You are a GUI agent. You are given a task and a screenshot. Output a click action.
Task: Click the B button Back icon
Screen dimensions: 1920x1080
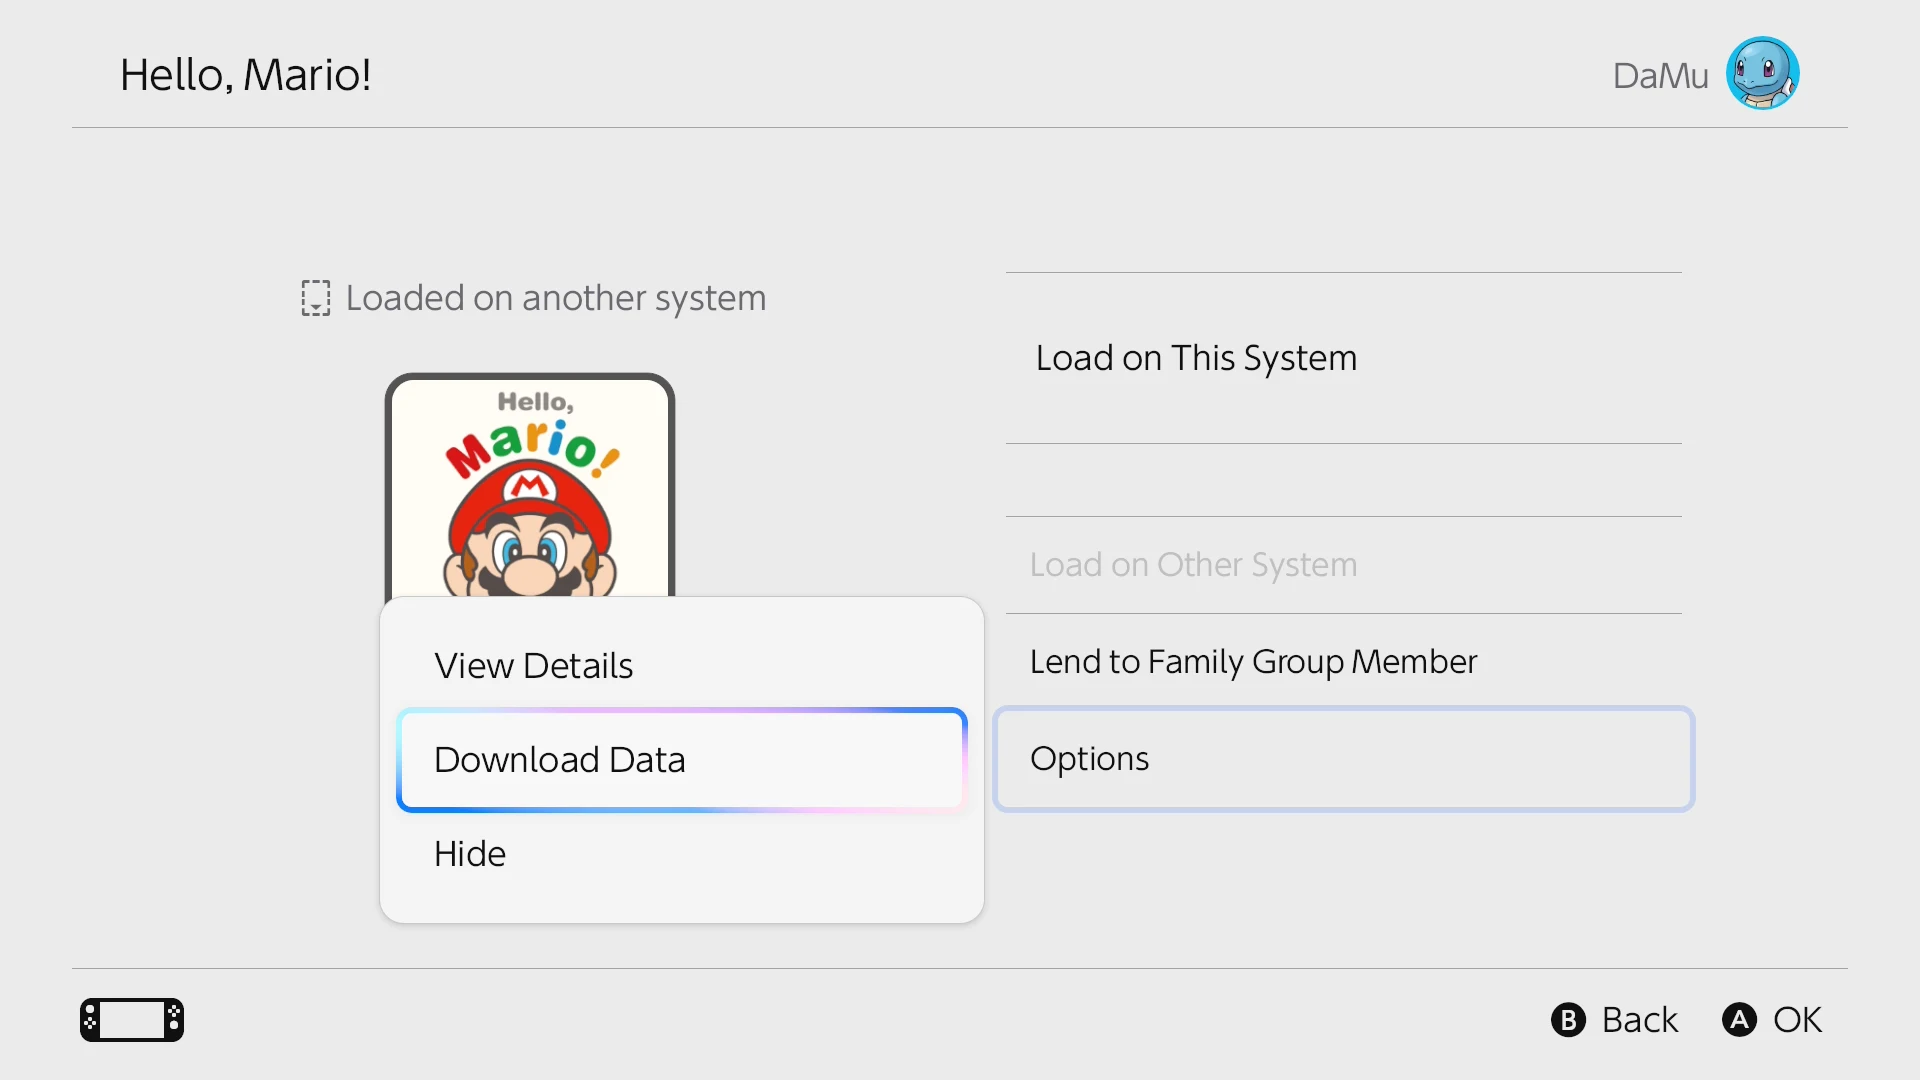[1568, 1020]
